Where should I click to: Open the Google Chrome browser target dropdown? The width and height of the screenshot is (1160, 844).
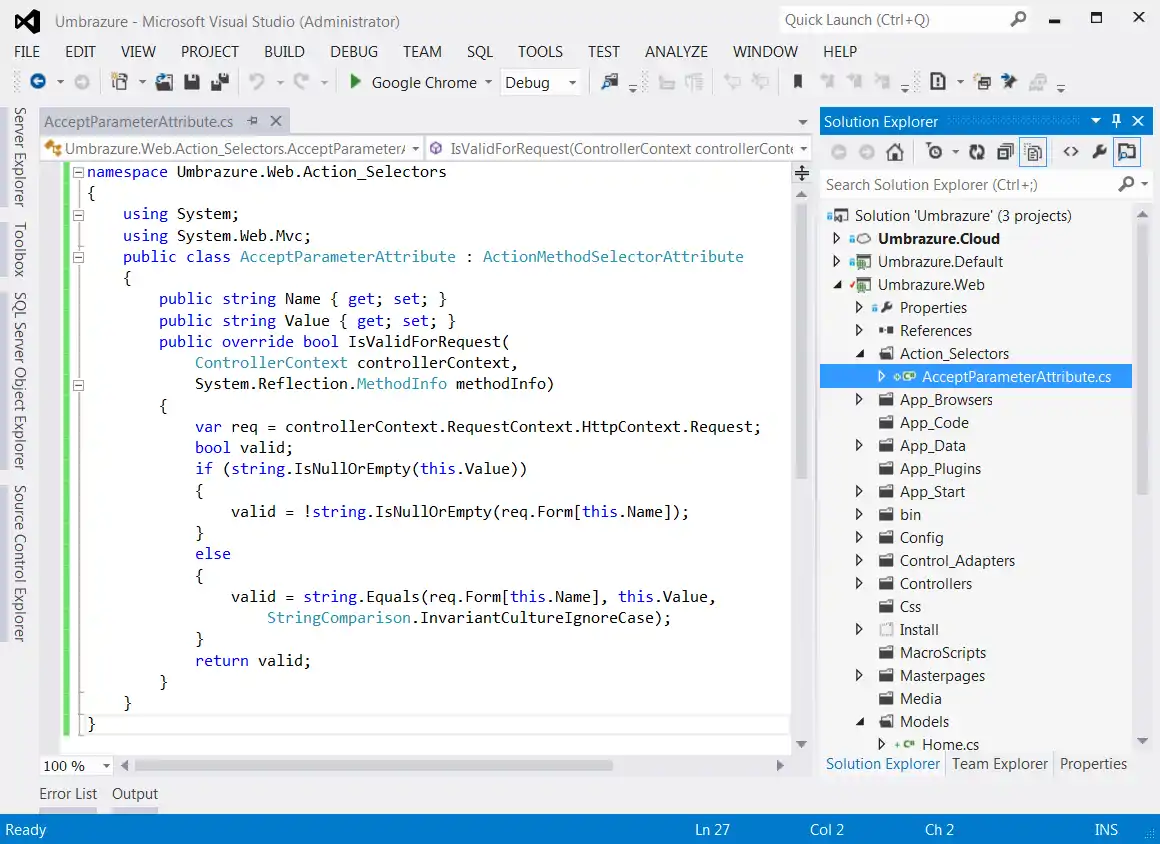[x=488, y=82]
